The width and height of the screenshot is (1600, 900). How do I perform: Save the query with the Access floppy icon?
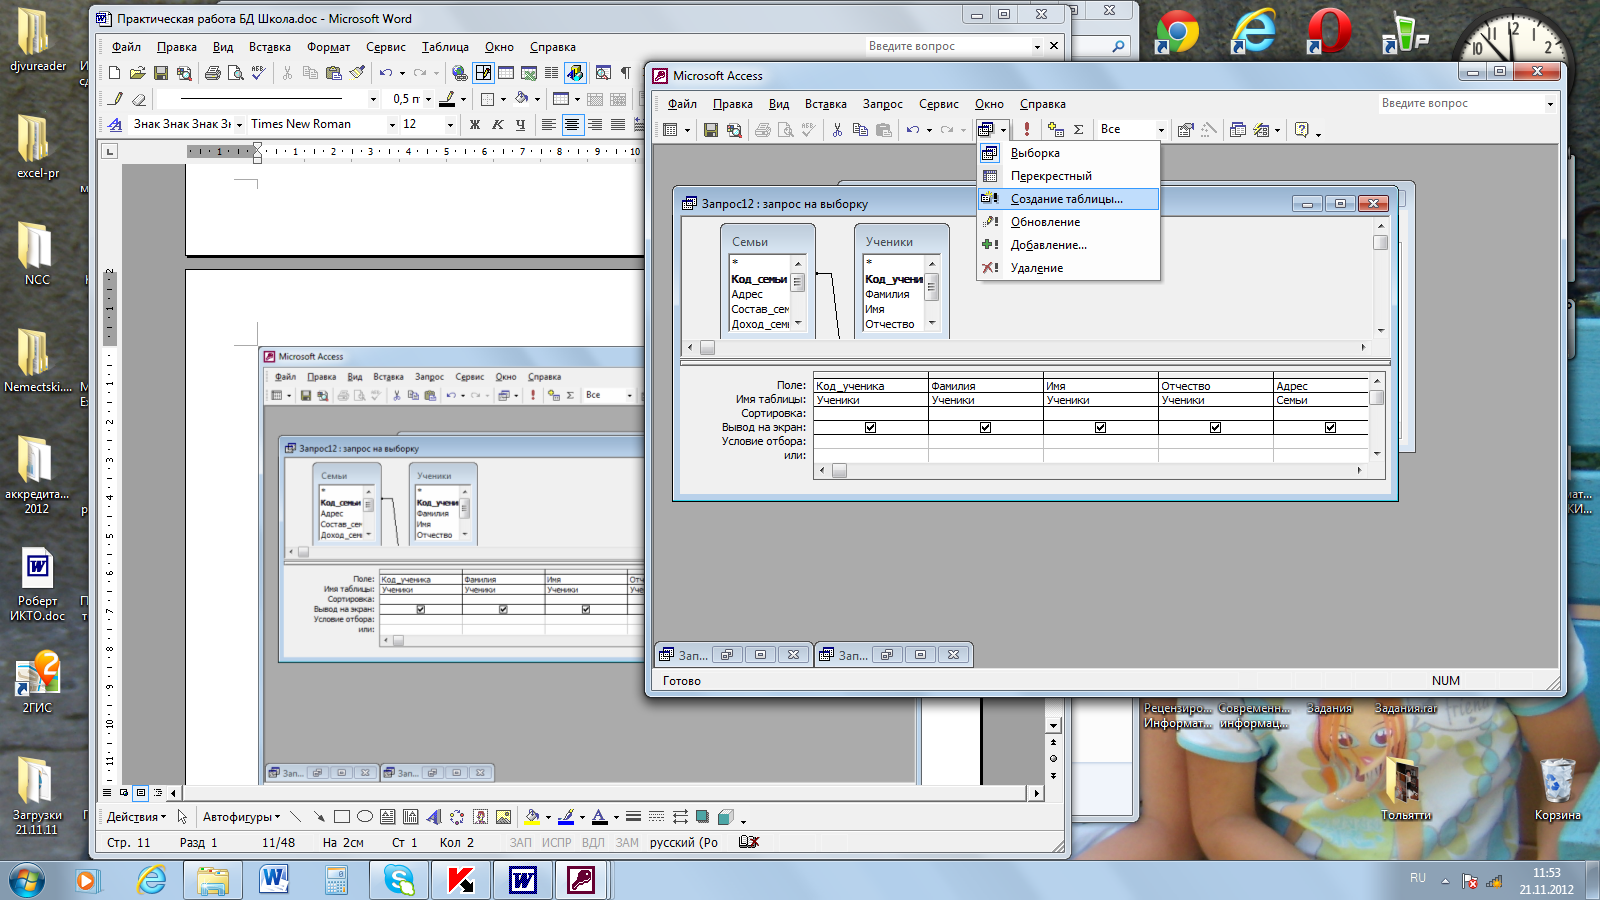coord(710,130)
